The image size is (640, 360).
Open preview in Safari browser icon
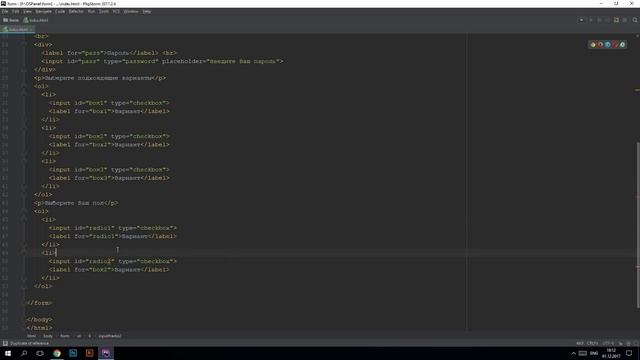click(x=608, y=44)
